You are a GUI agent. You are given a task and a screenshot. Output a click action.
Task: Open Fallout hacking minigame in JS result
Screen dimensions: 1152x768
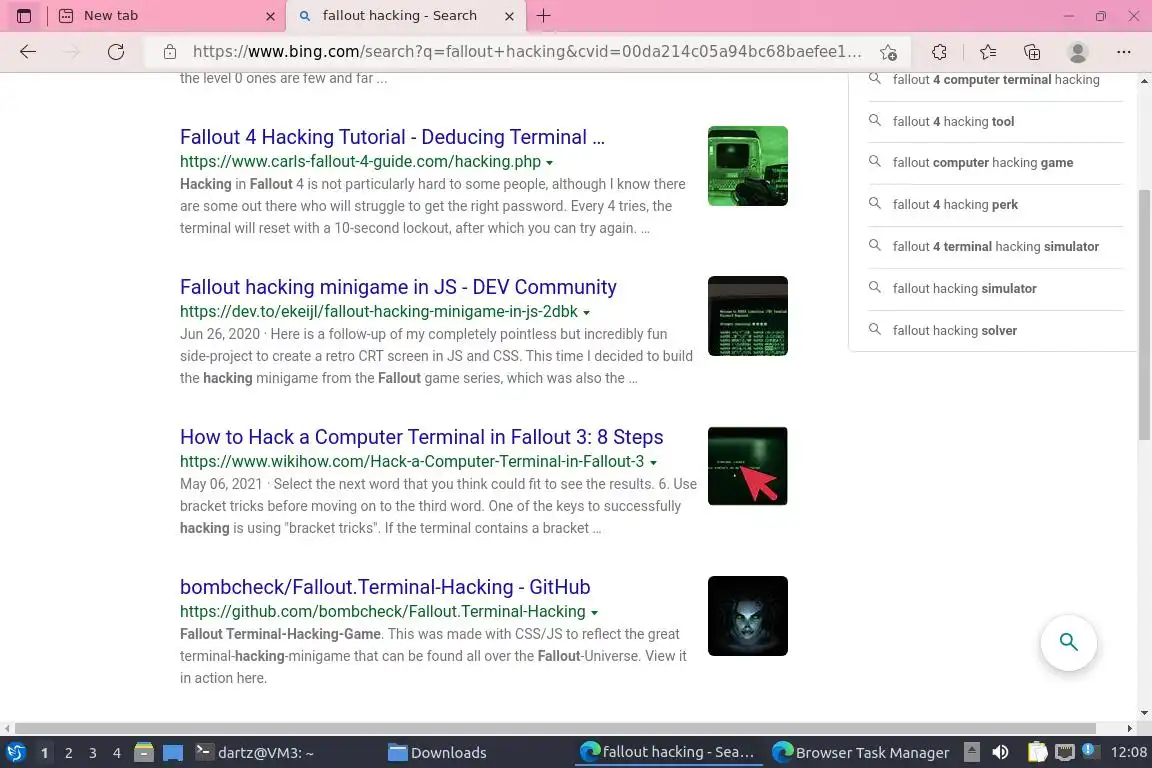[398, 287]
